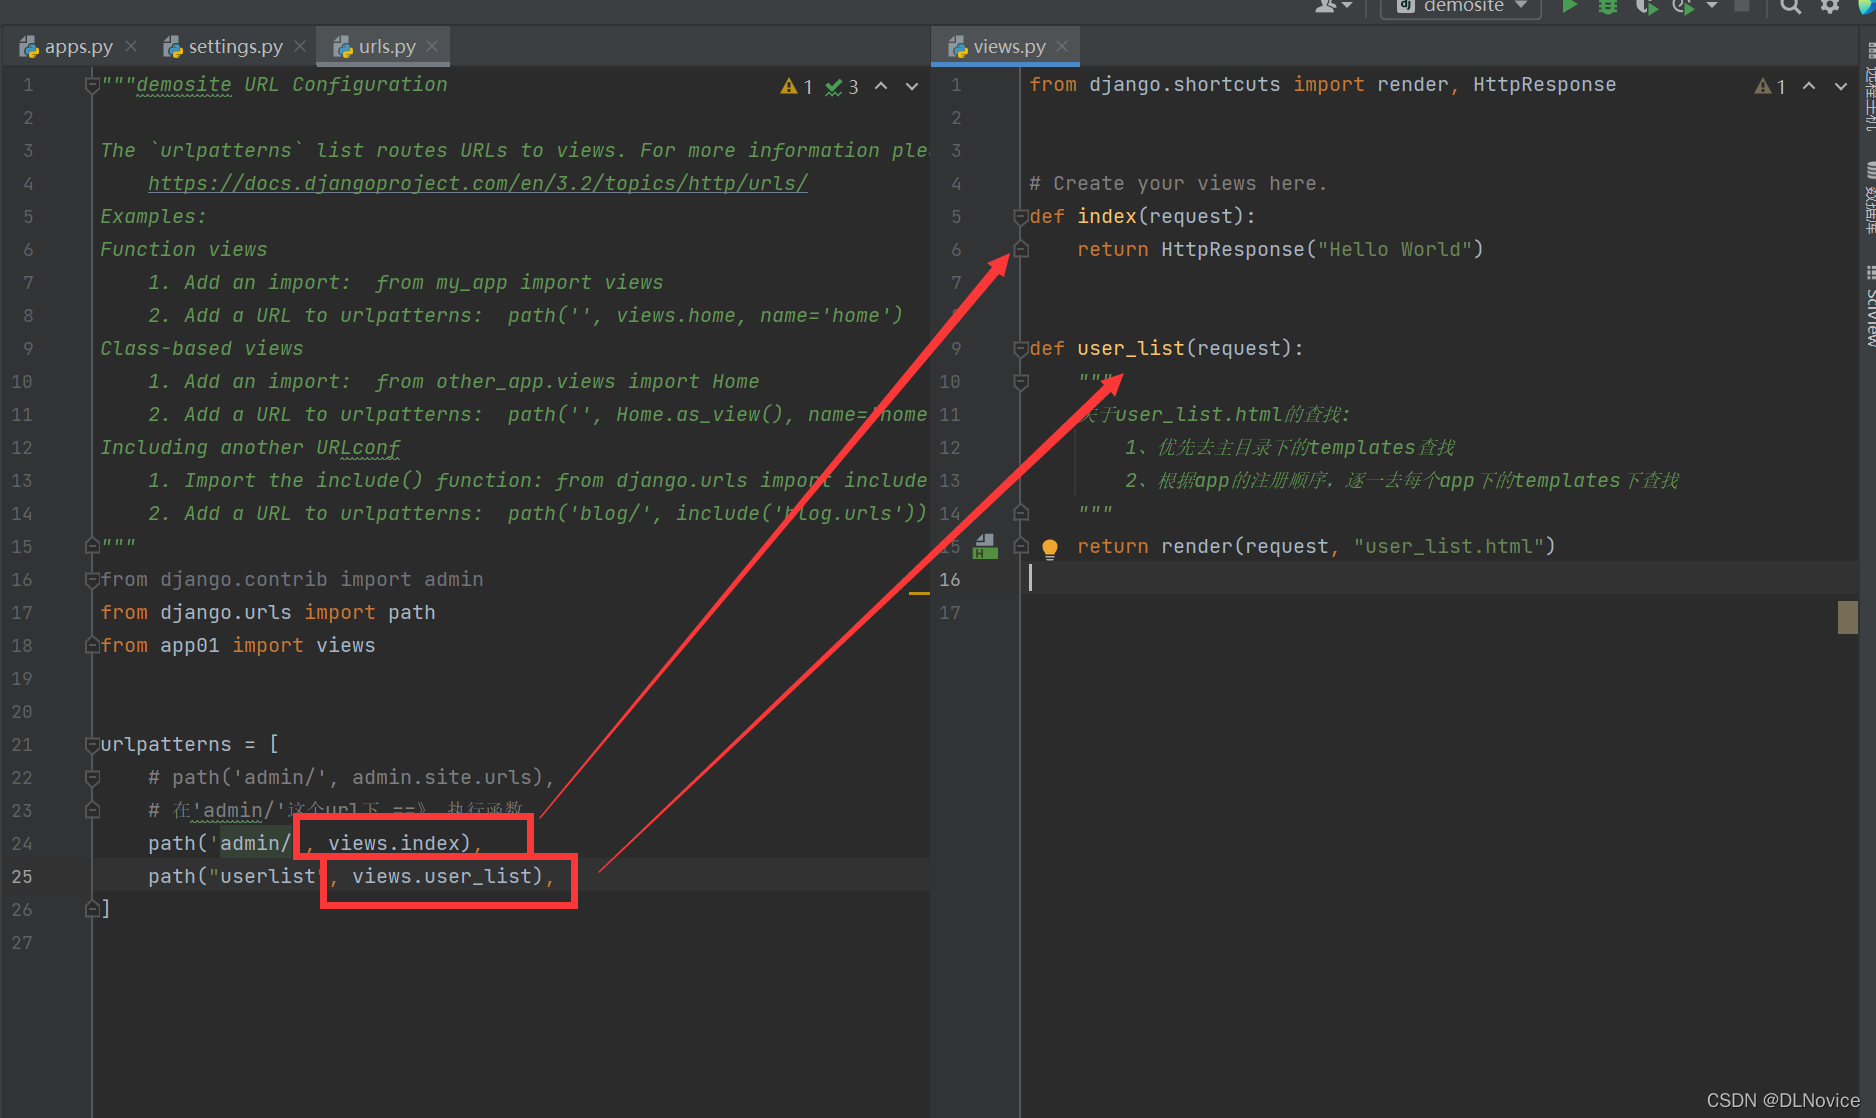Image resolution: width=1876 pixels, height=1118 pixels.
Task: Close the apps.py tab
Action: [131, 47]
